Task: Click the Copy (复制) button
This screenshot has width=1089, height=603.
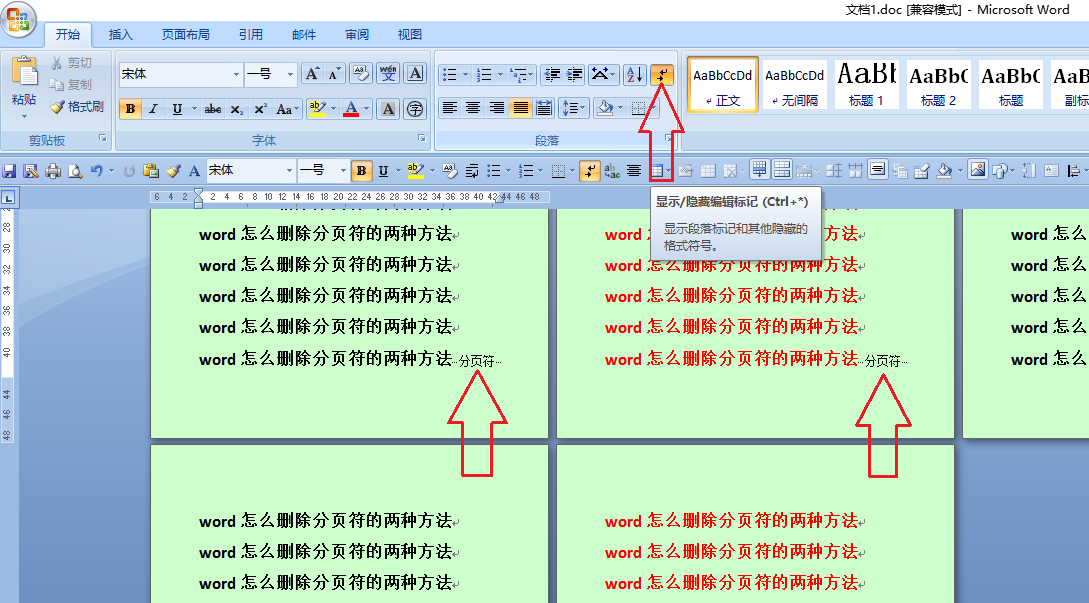Action: pyautogui.click(x=70, y=85)
